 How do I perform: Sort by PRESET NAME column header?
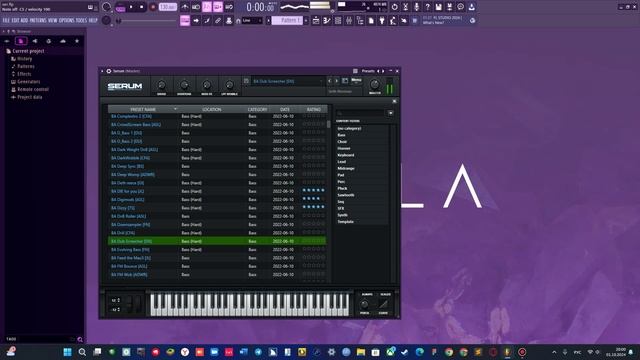(143, 109)
